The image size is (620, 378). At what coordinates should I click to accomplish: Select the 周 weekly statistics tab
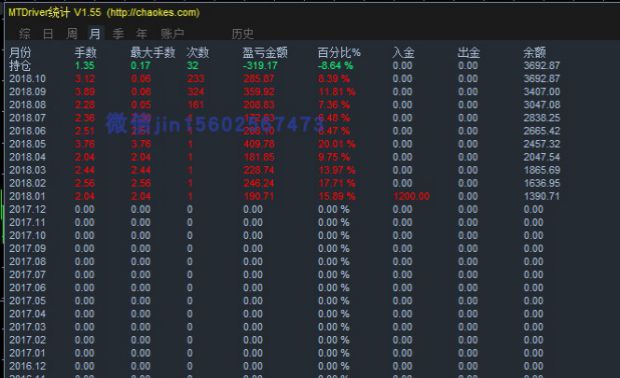[72, 34]
